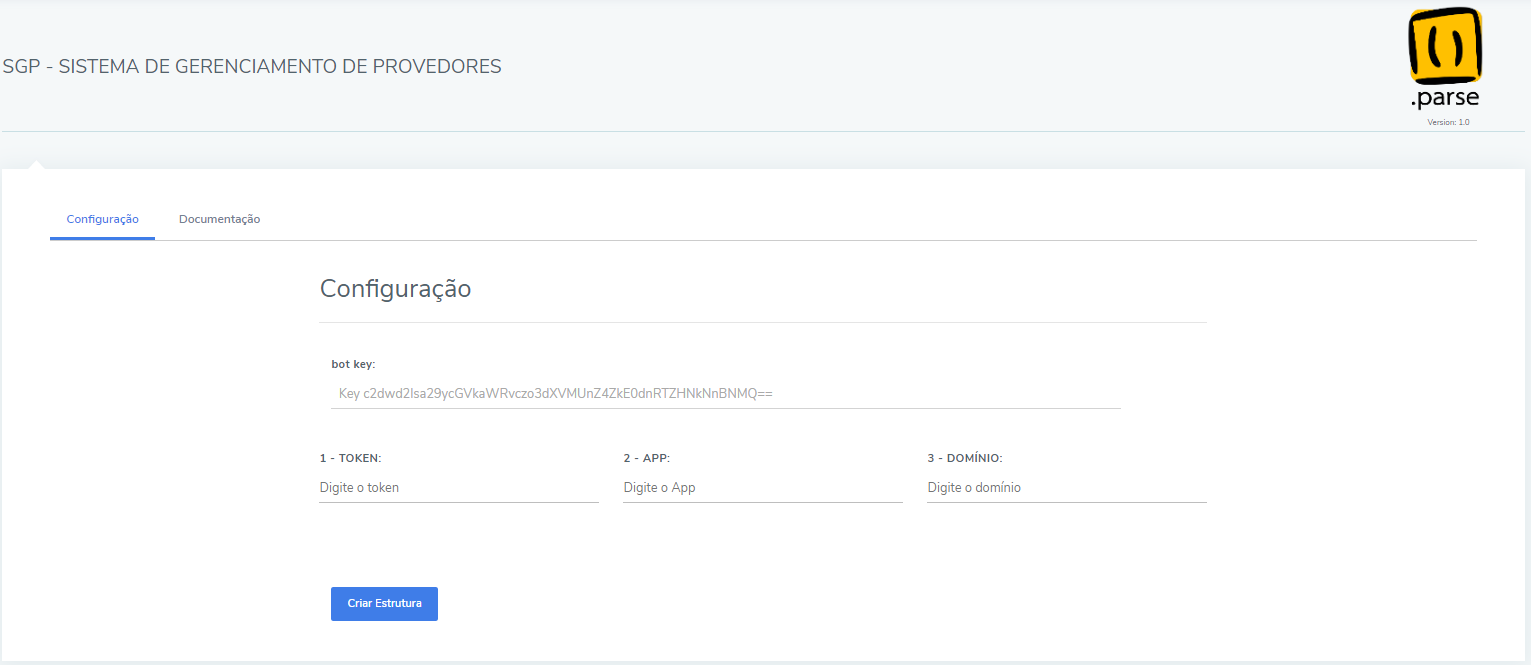Select the 'Digite o App' input
Screen dimensions: 1531x665
[763, 488]
